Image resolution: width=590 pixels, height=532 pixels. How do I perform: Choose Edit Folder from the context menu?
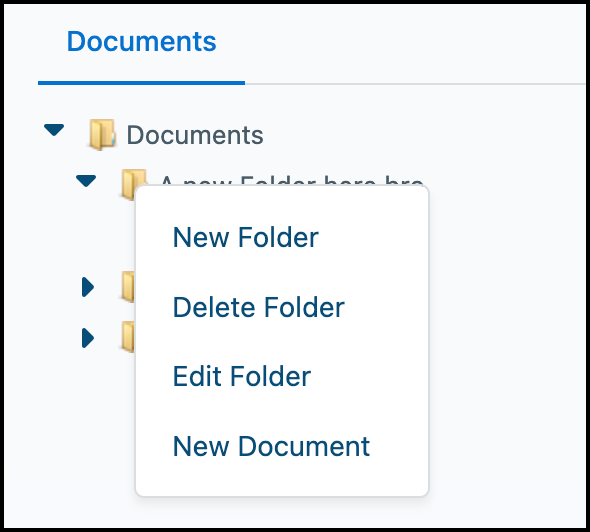242,376
